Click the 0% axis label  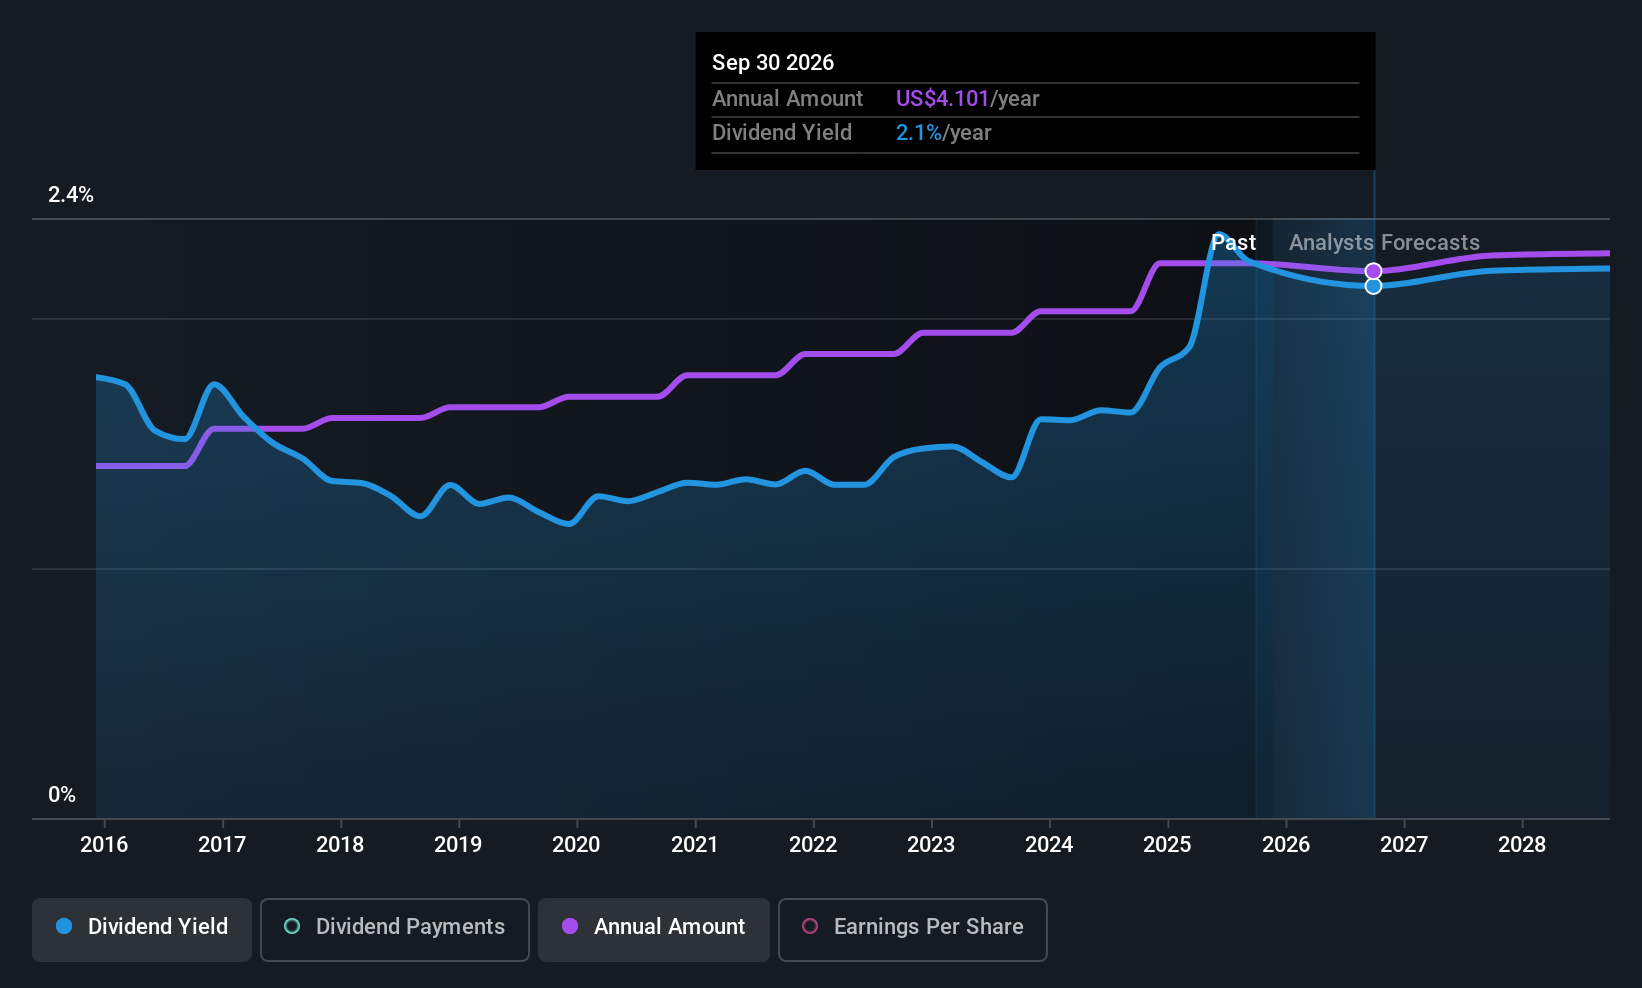61,794
